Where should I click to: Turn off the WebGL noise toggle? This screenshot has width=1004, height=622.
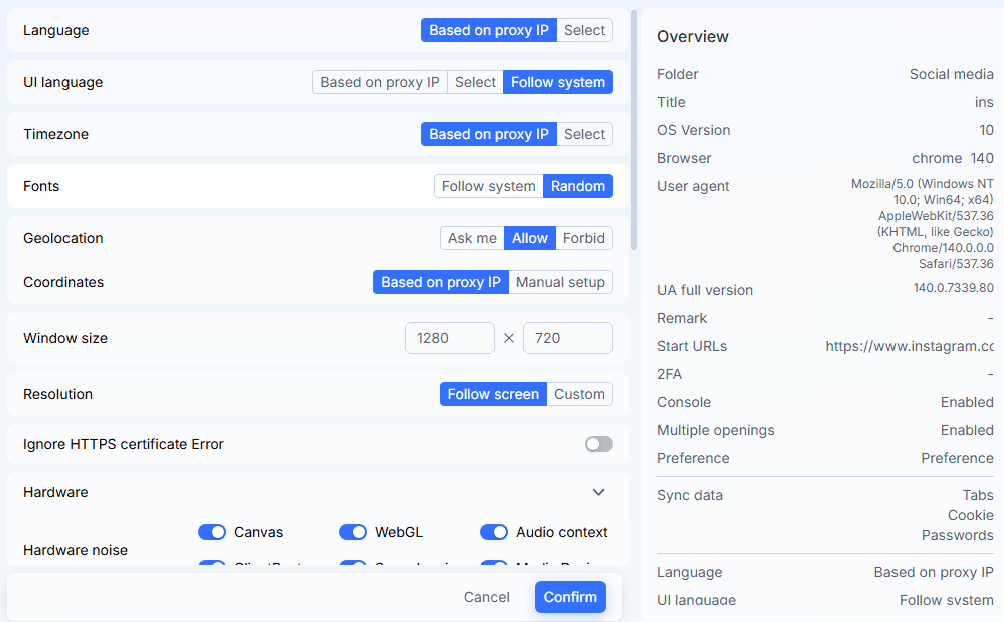click(353, 532)
